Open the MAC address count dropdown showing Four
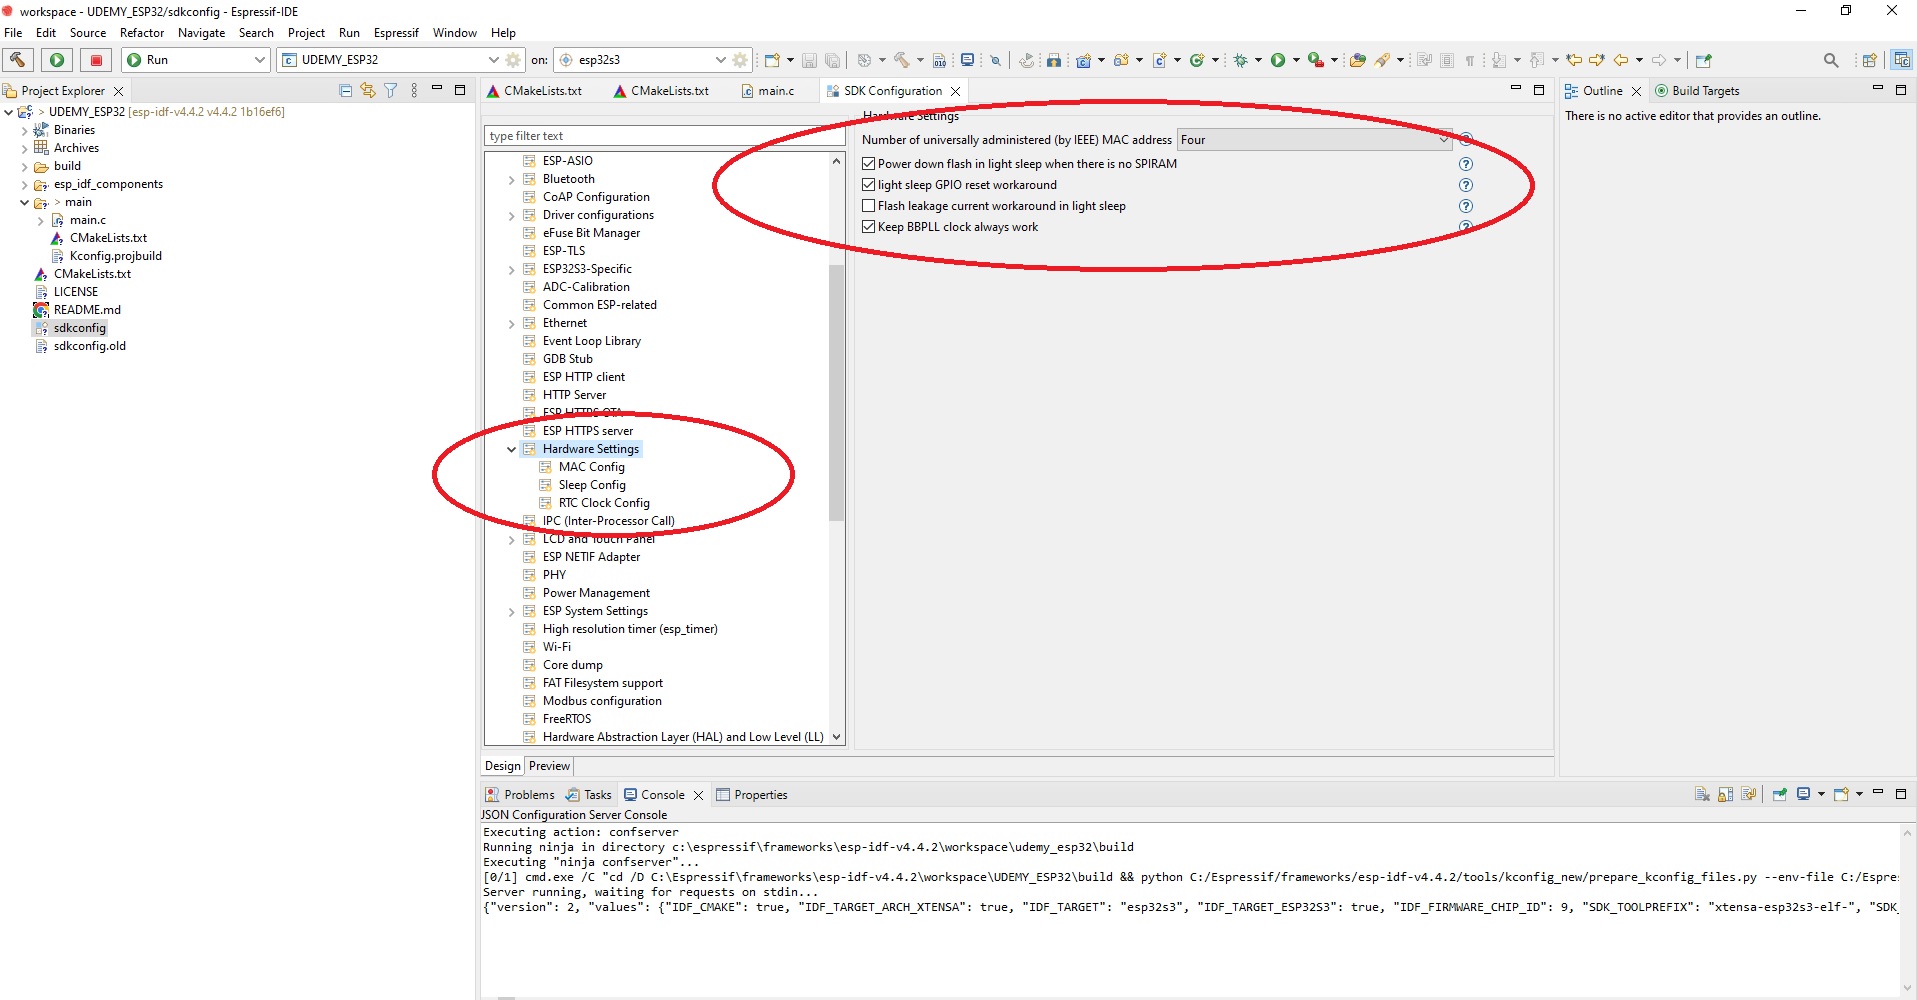Viewport: 1917px width, 1000px height. coord(1314,140)
